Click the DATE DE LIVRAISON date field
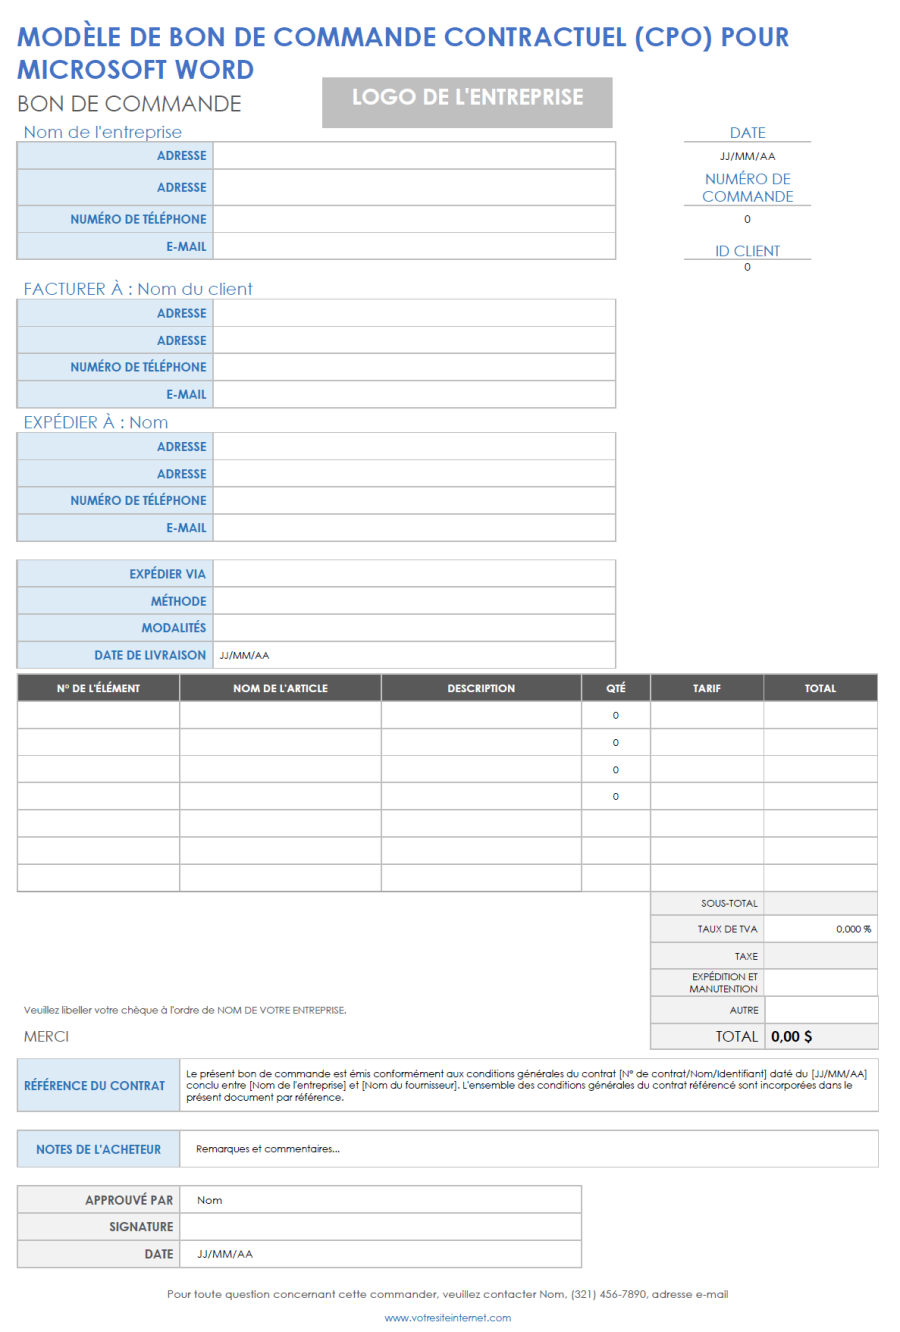The height and width of the screenshot is (1332, 900). [x=414, y=655]
